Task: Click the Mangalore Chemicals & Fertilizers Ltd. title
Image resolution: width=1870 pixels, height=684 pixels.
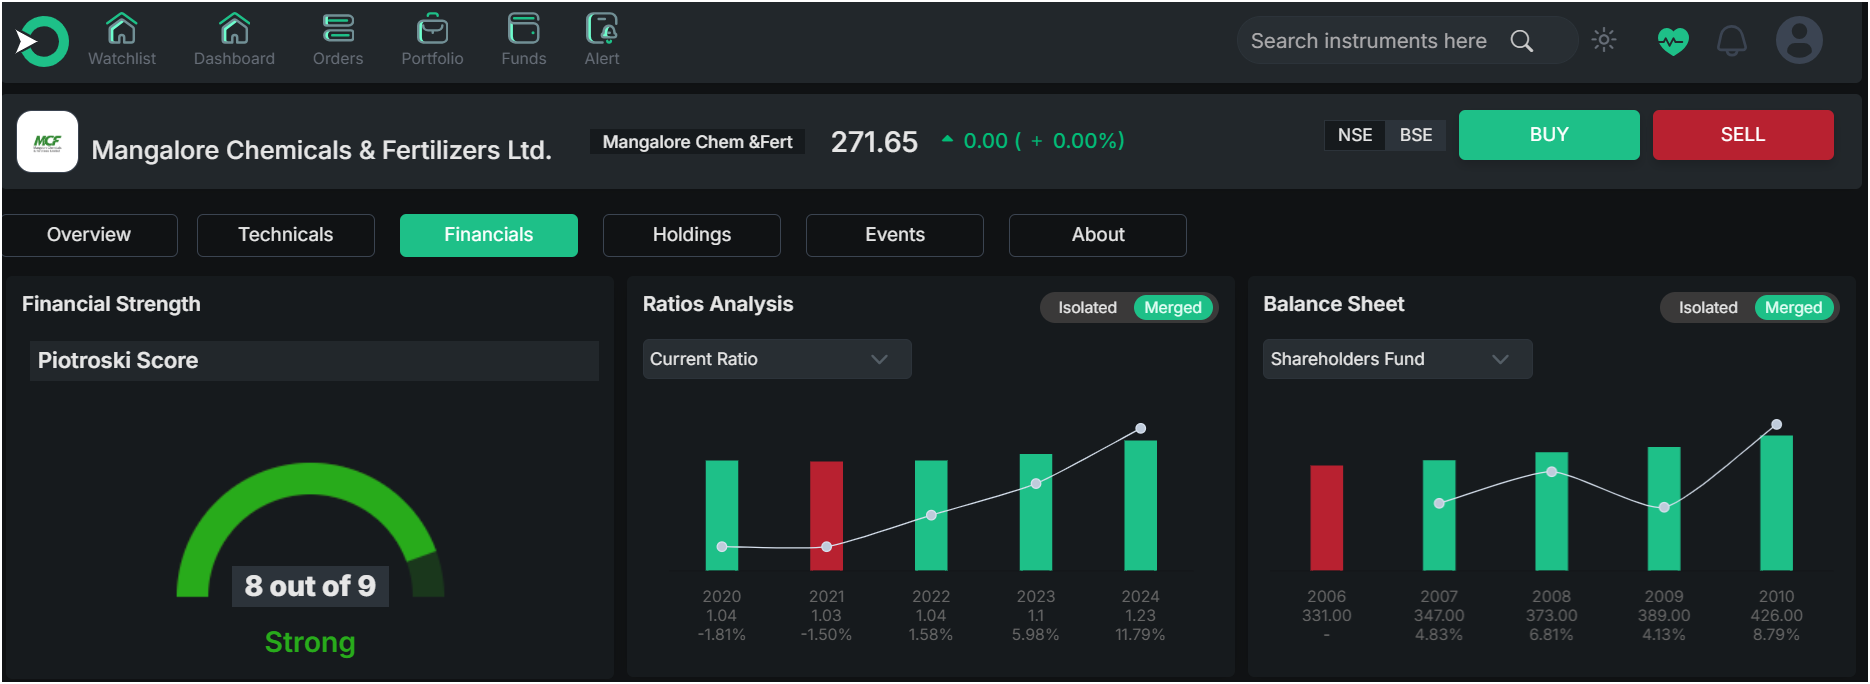Action: (322, 150)
